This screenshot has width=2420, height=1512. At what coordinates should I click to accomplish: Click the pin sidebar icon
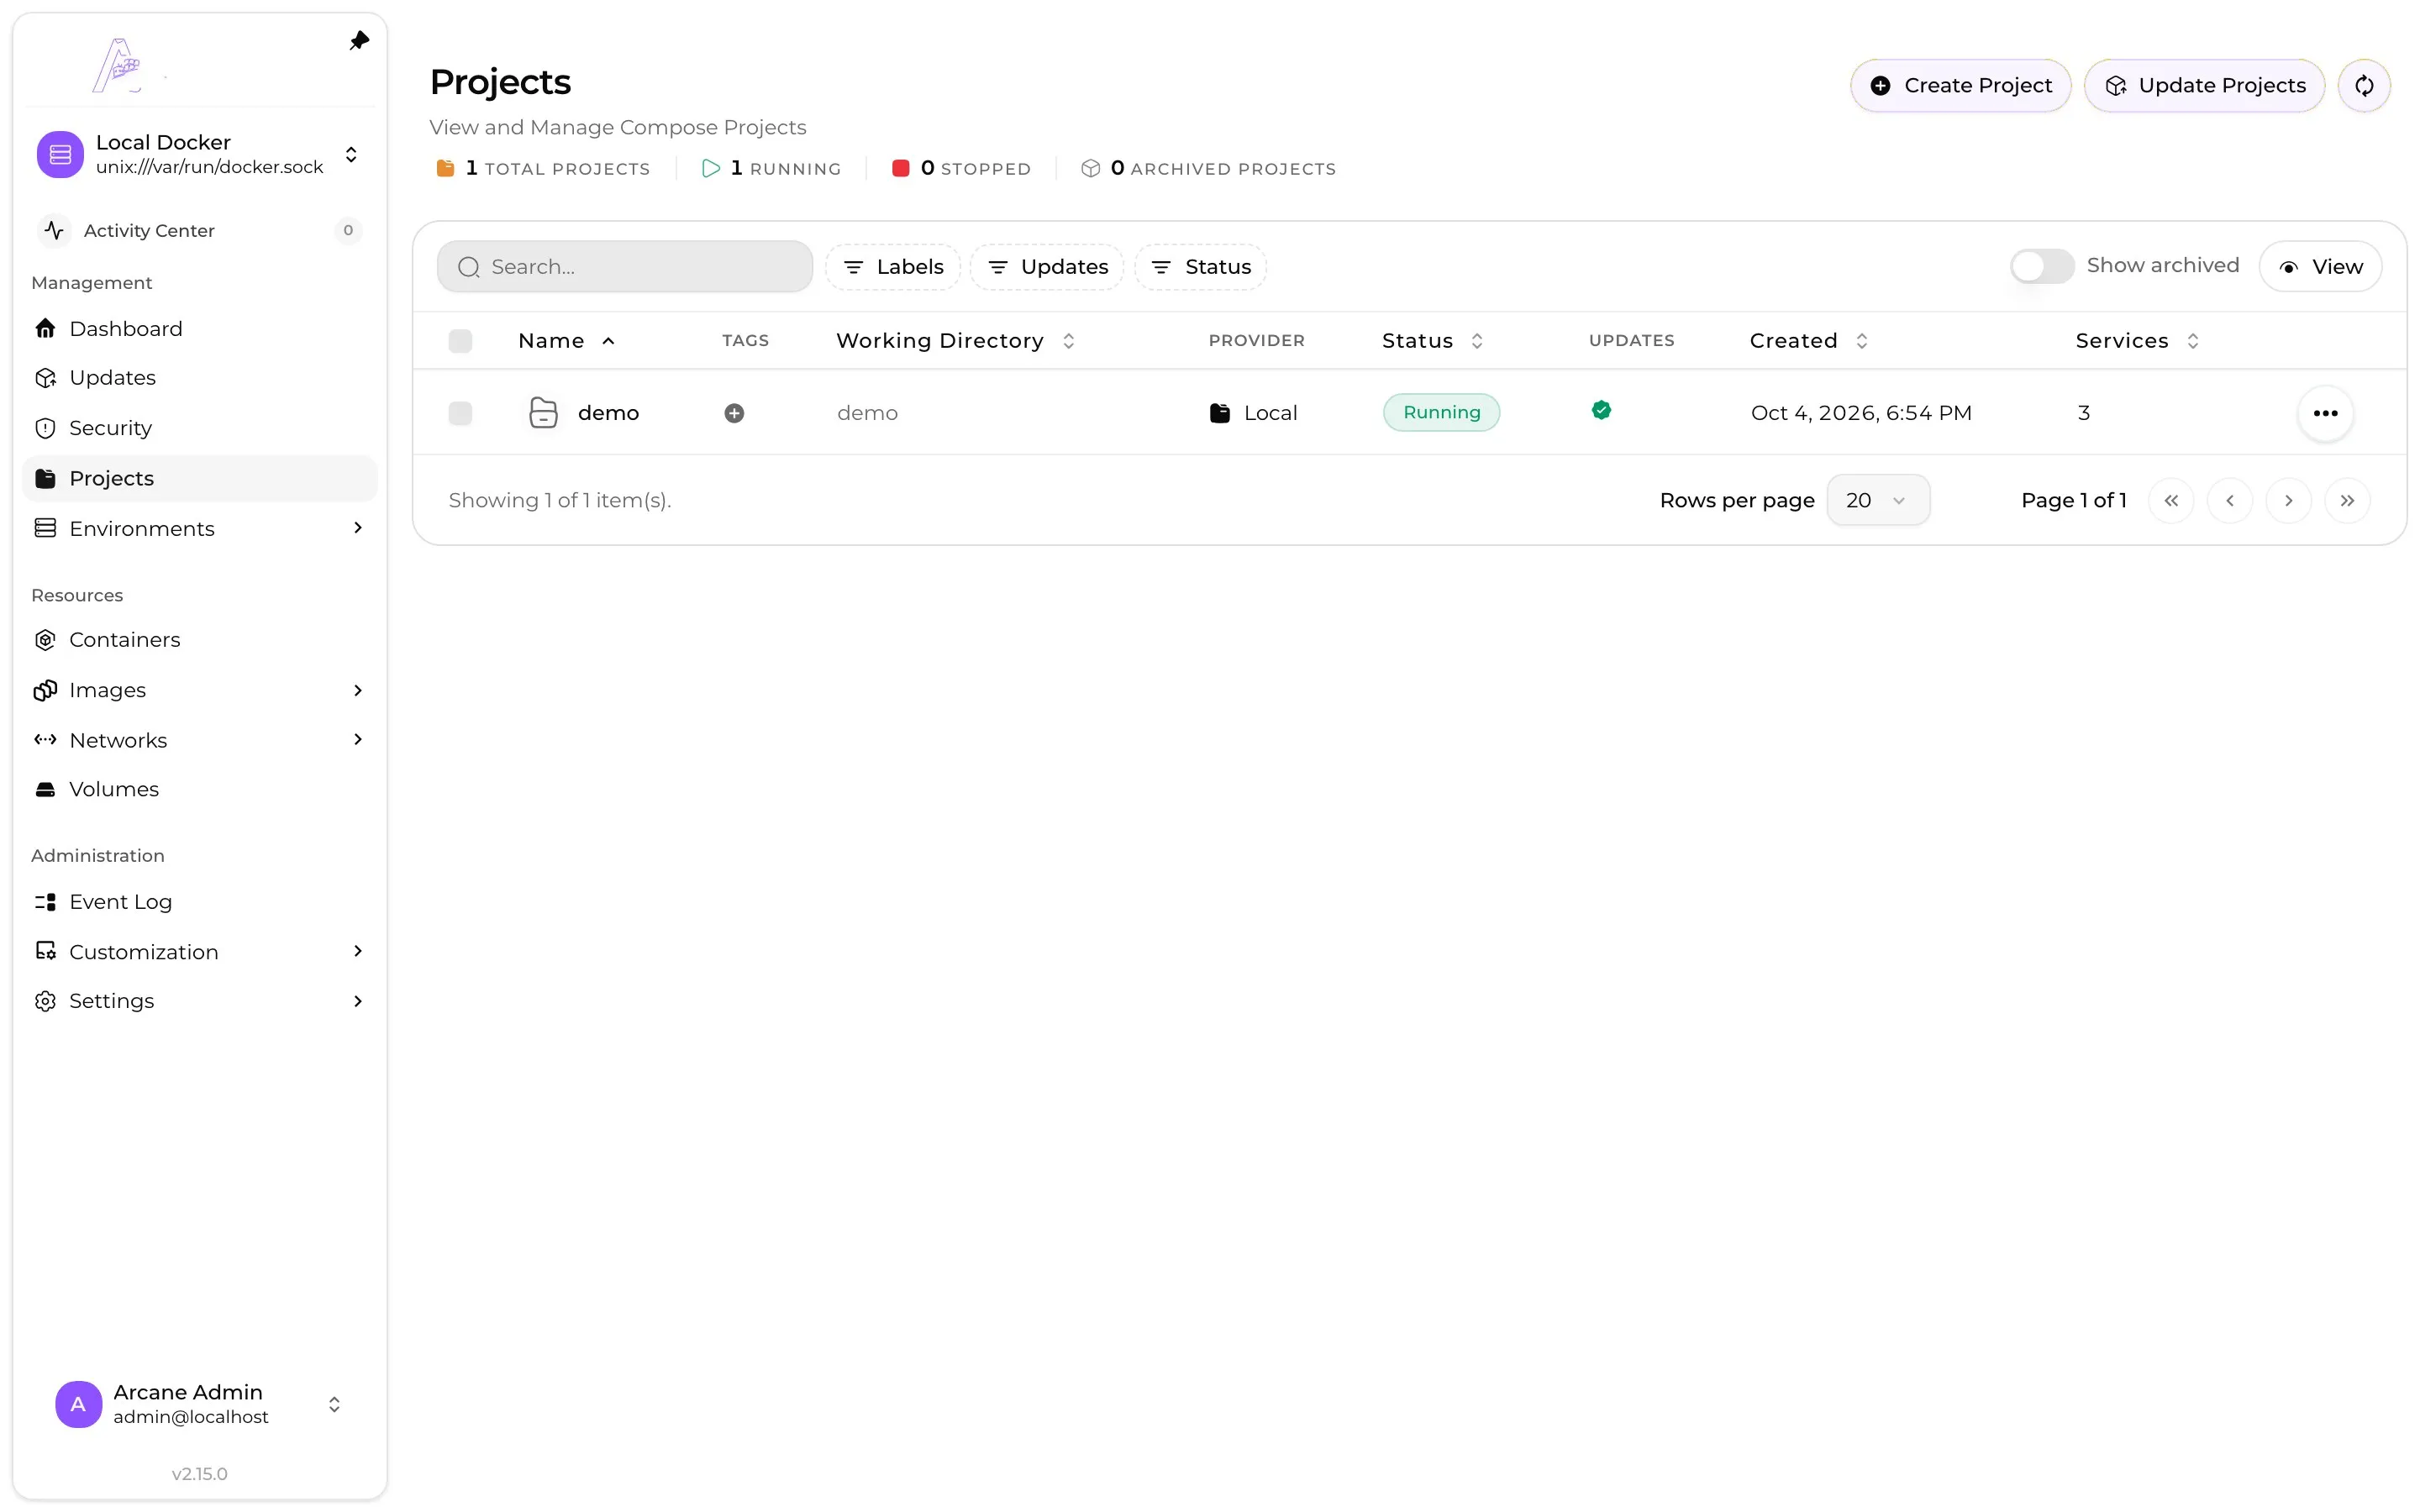359,41
